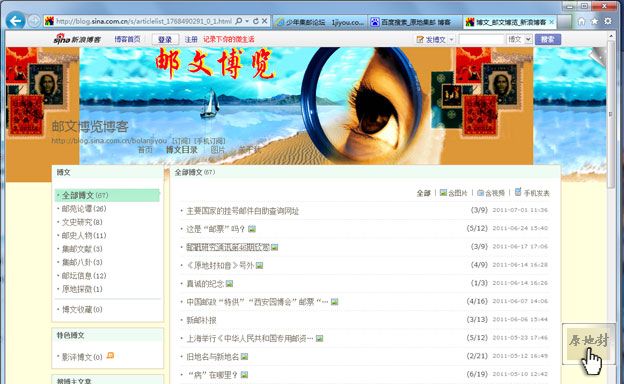Click the vertical page scrollbar thumb
Image resolution: width=624 pixels, height=384 pixels.
tap(611, 114)
